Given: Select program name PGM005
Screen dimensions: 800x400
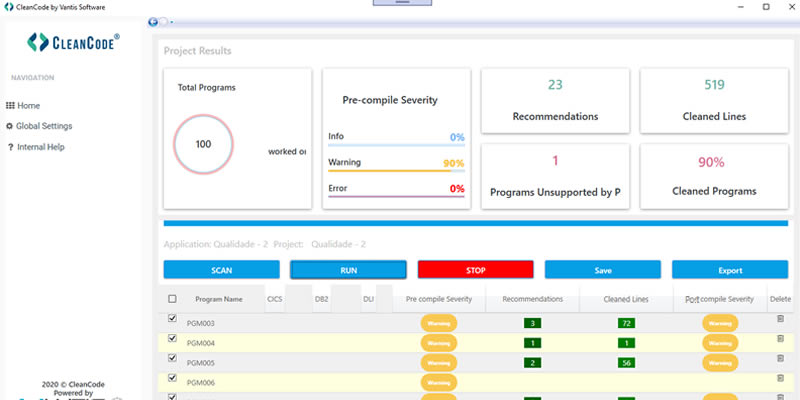Looking at the screenshot, I should pos(201,363).
